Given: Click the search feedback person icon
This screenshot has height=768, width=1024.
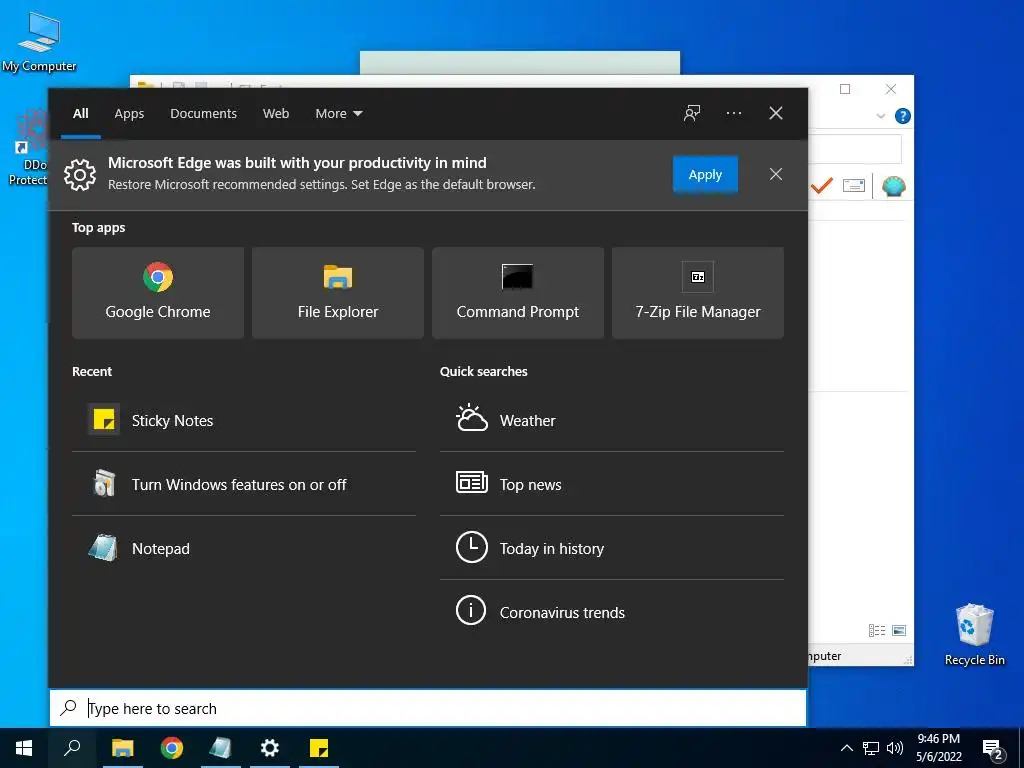Looking at the screenshot, I should pos(692,113).
